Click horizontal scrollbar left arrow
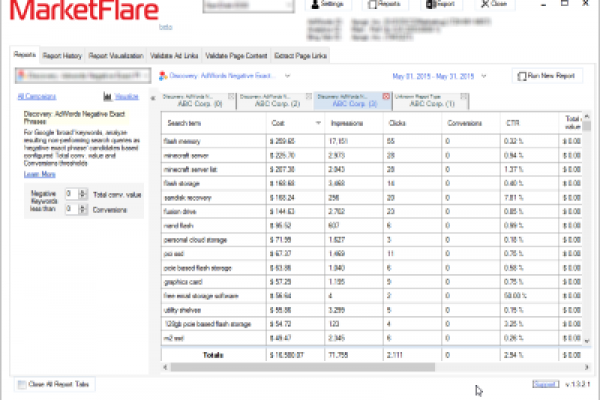The height and width of the screenshot is (400, 600). pos(165,367)
